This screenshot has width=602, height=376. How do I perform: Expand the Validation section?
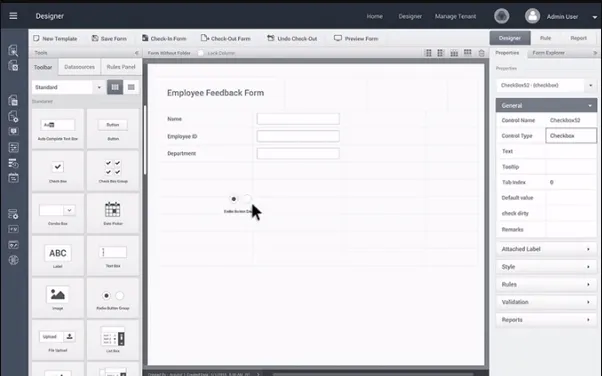click(x=546, y=302)
